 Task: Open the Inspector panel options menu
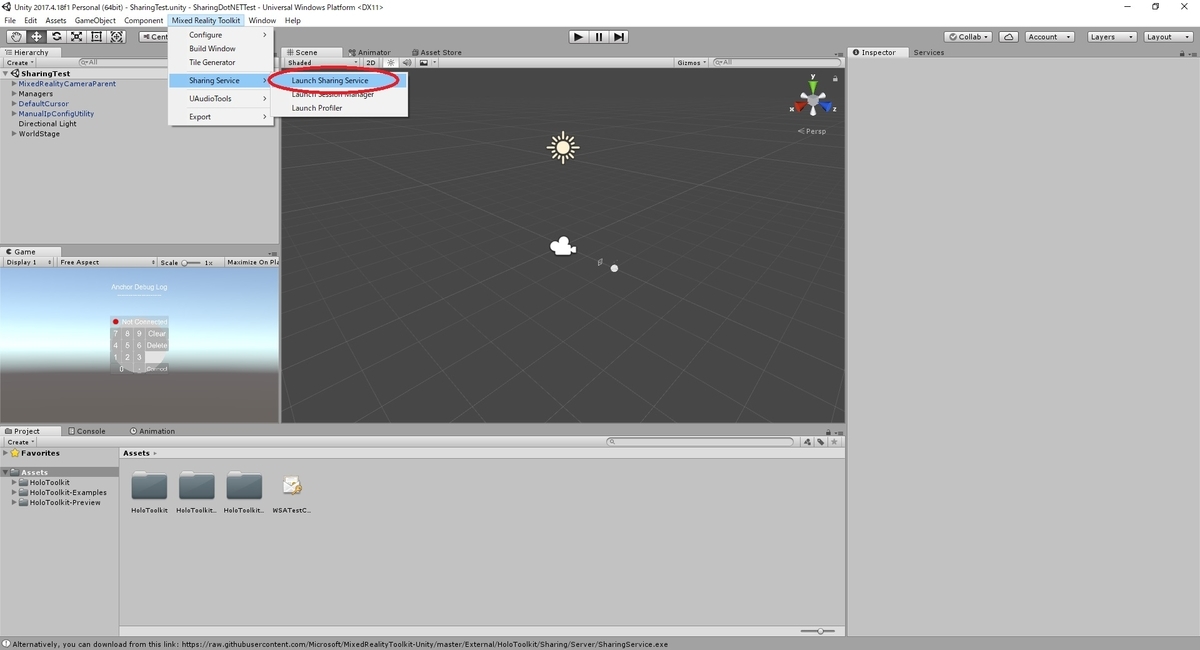(1191, 52)
